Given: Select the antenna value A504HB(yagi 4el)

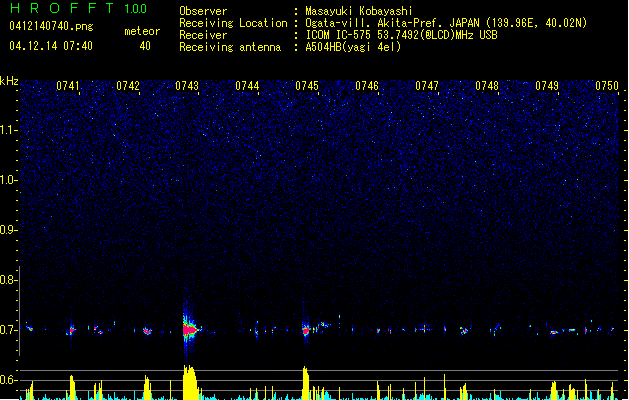Looking at the screenshot, I should tap(353, 47).
